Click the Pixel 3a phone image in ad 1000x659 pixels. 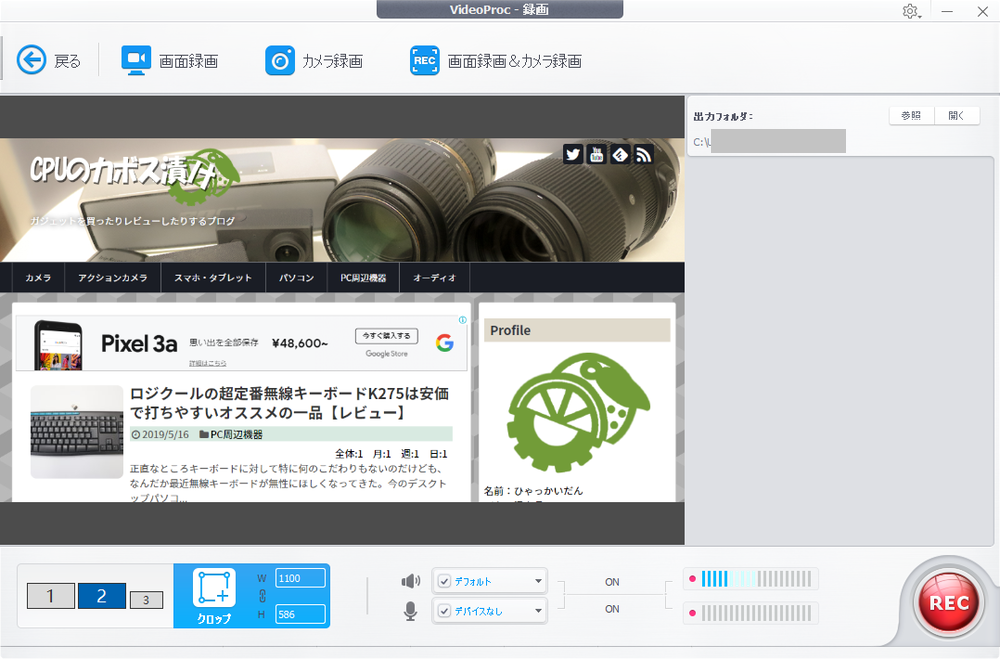[59, 345]
